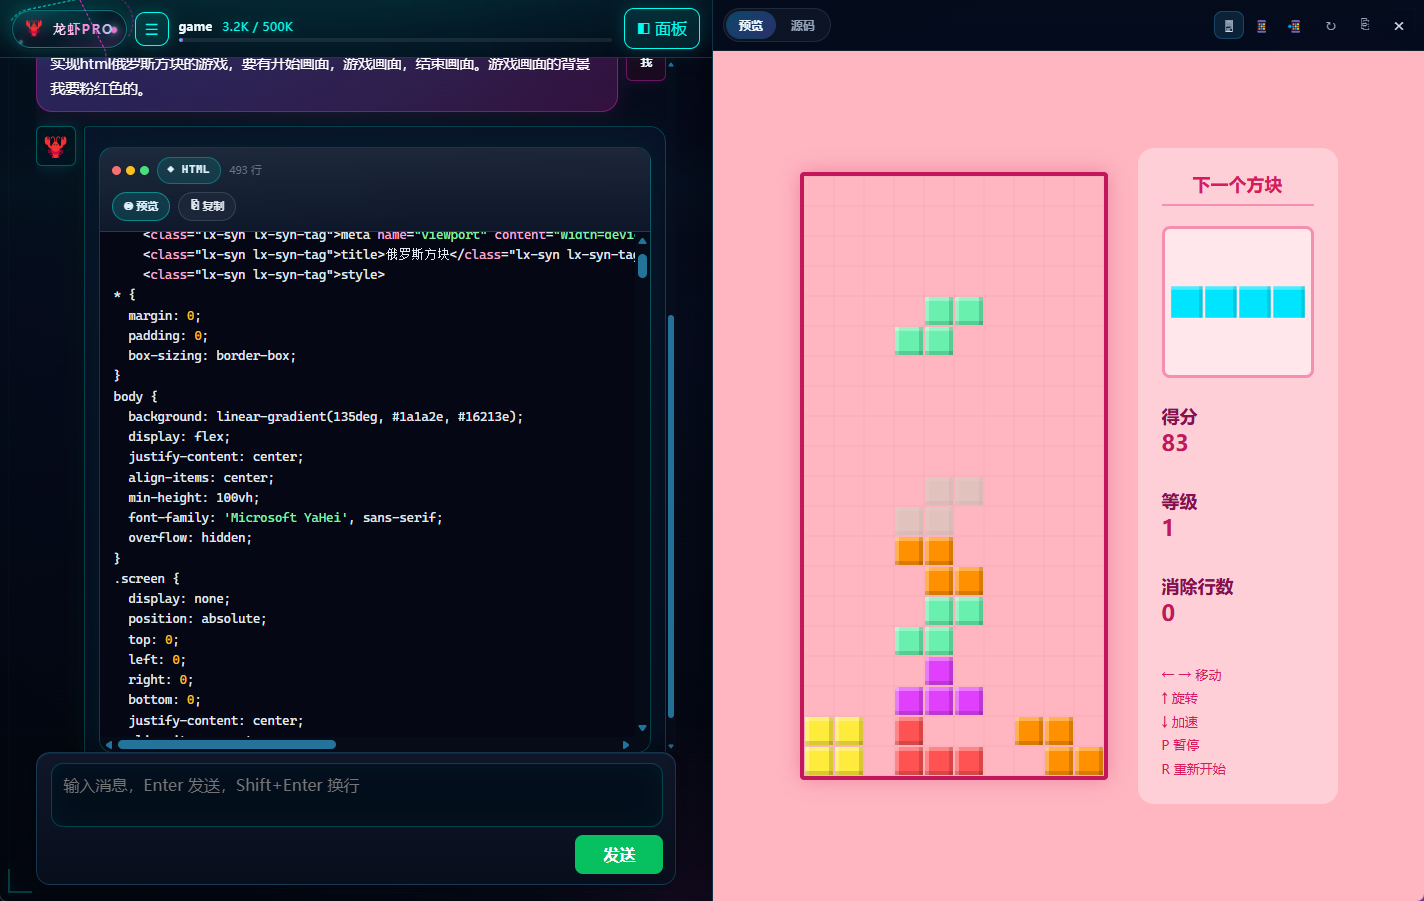The width and height of the screenshot is (1424, 901).
Task: Click the 493 行 line count label
Action: tap(246, 170)
